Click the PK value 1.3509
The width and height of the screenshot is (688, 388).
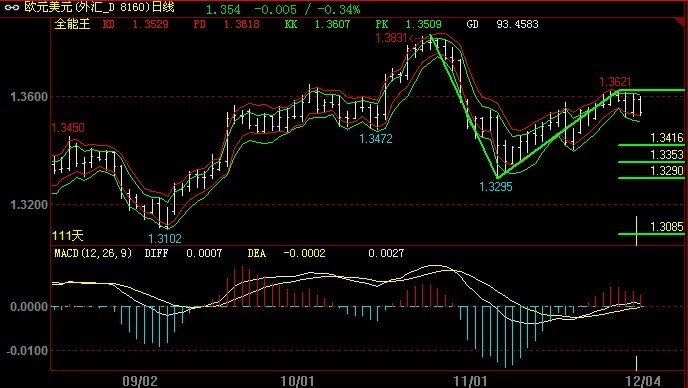[x=423, y=24]
